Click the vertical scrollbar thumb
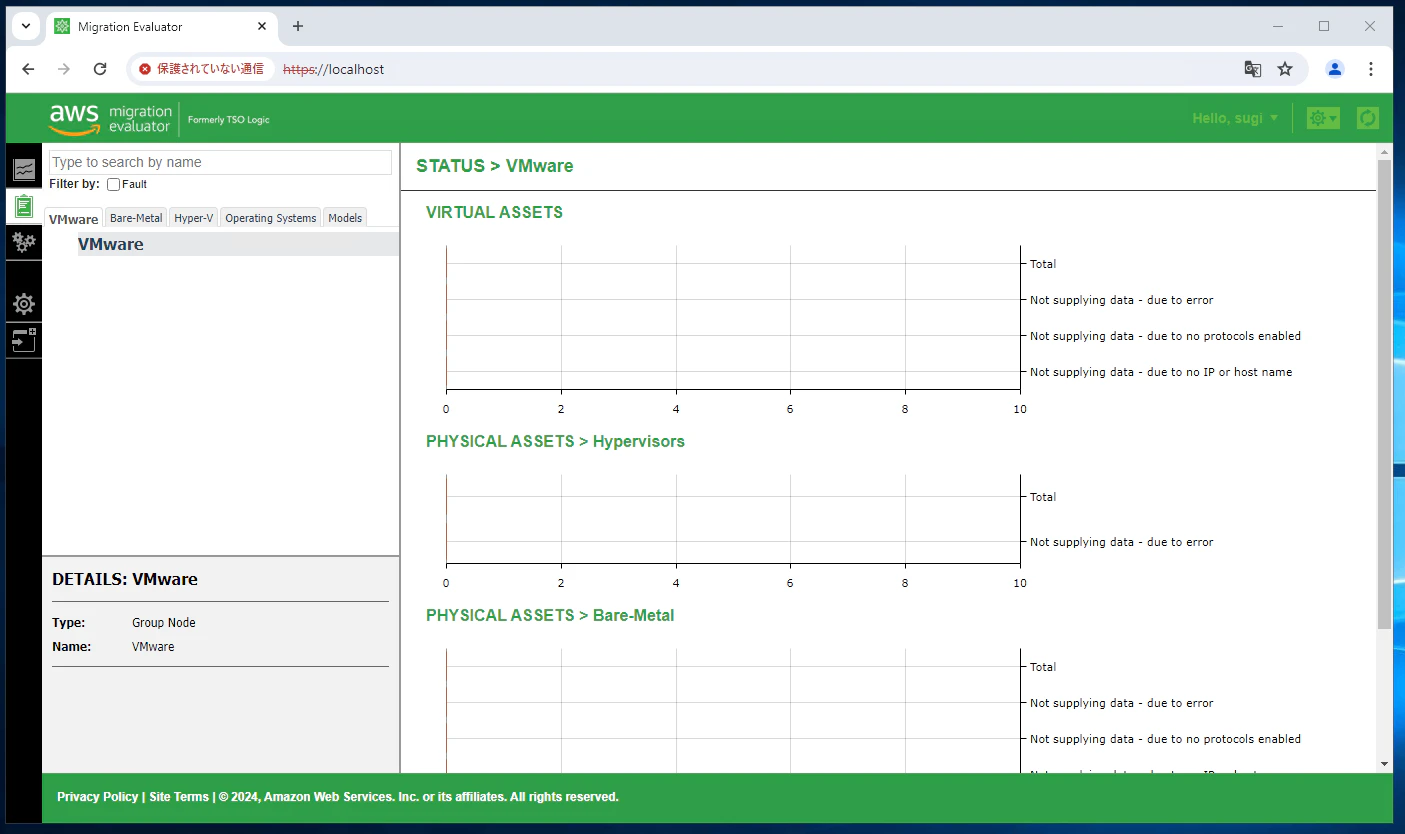Screen dimensions: 1405x834 pos(1384,394)
